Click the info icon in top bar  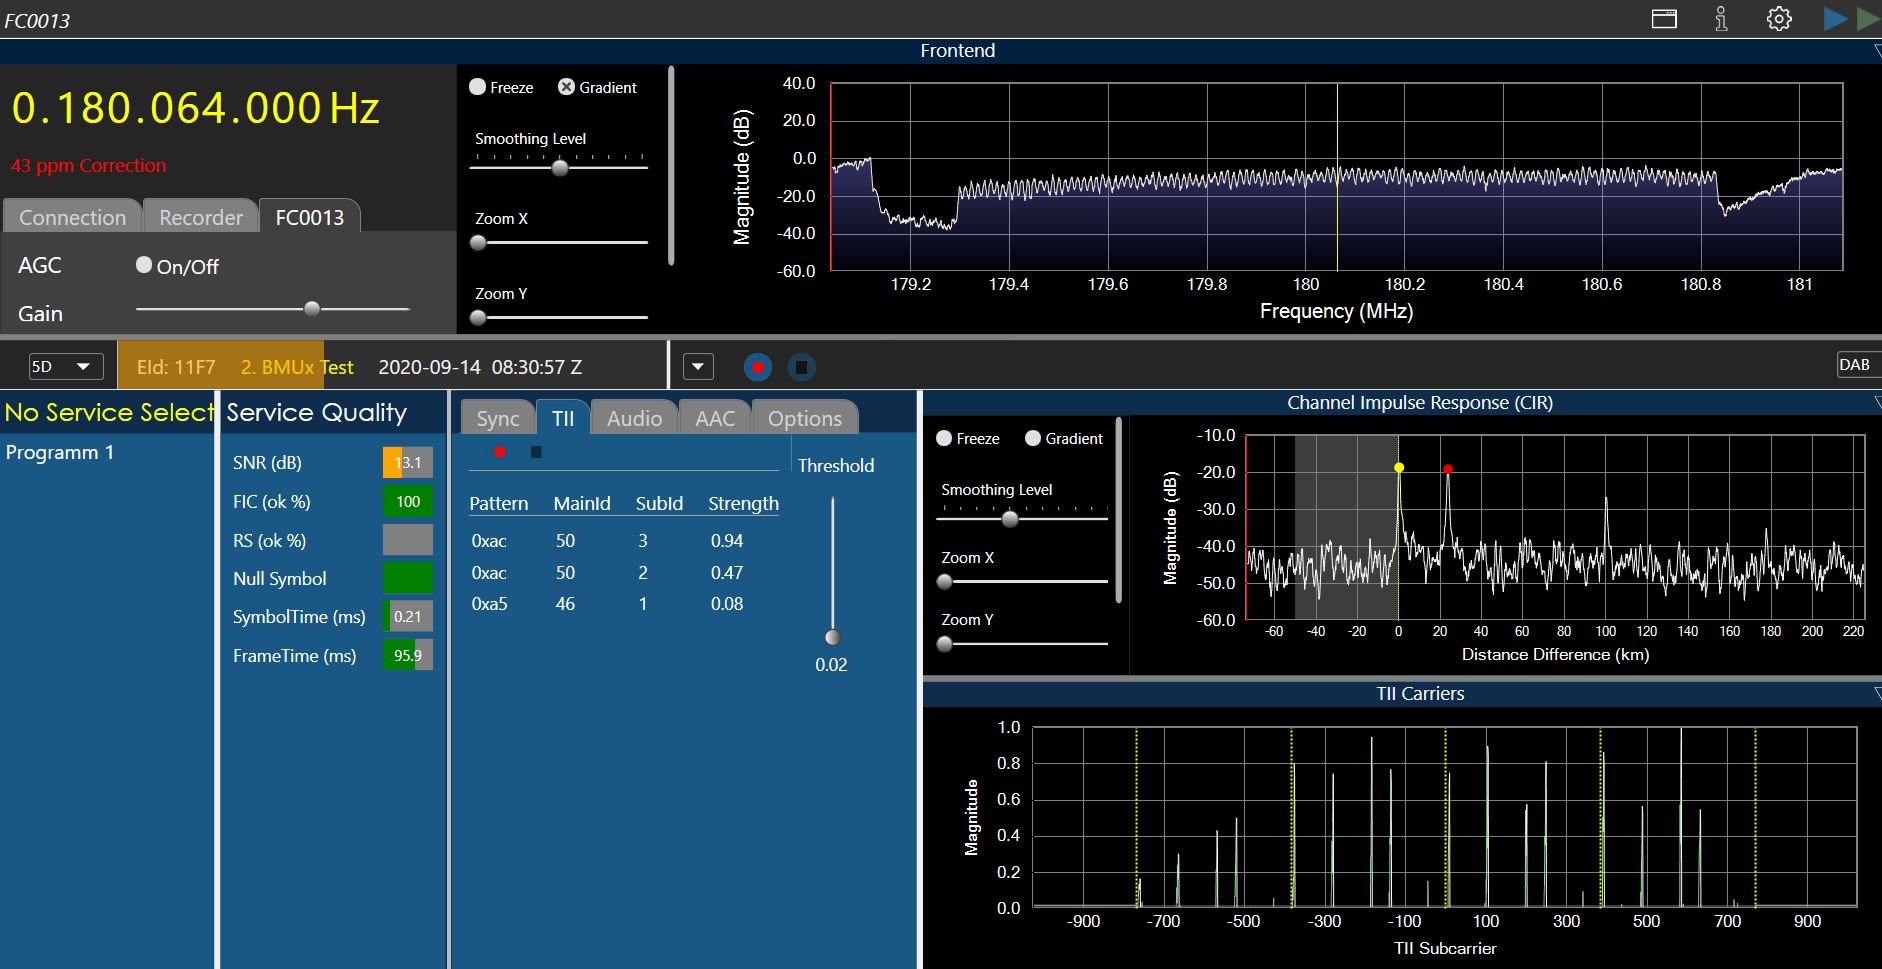click(1721, 19)
